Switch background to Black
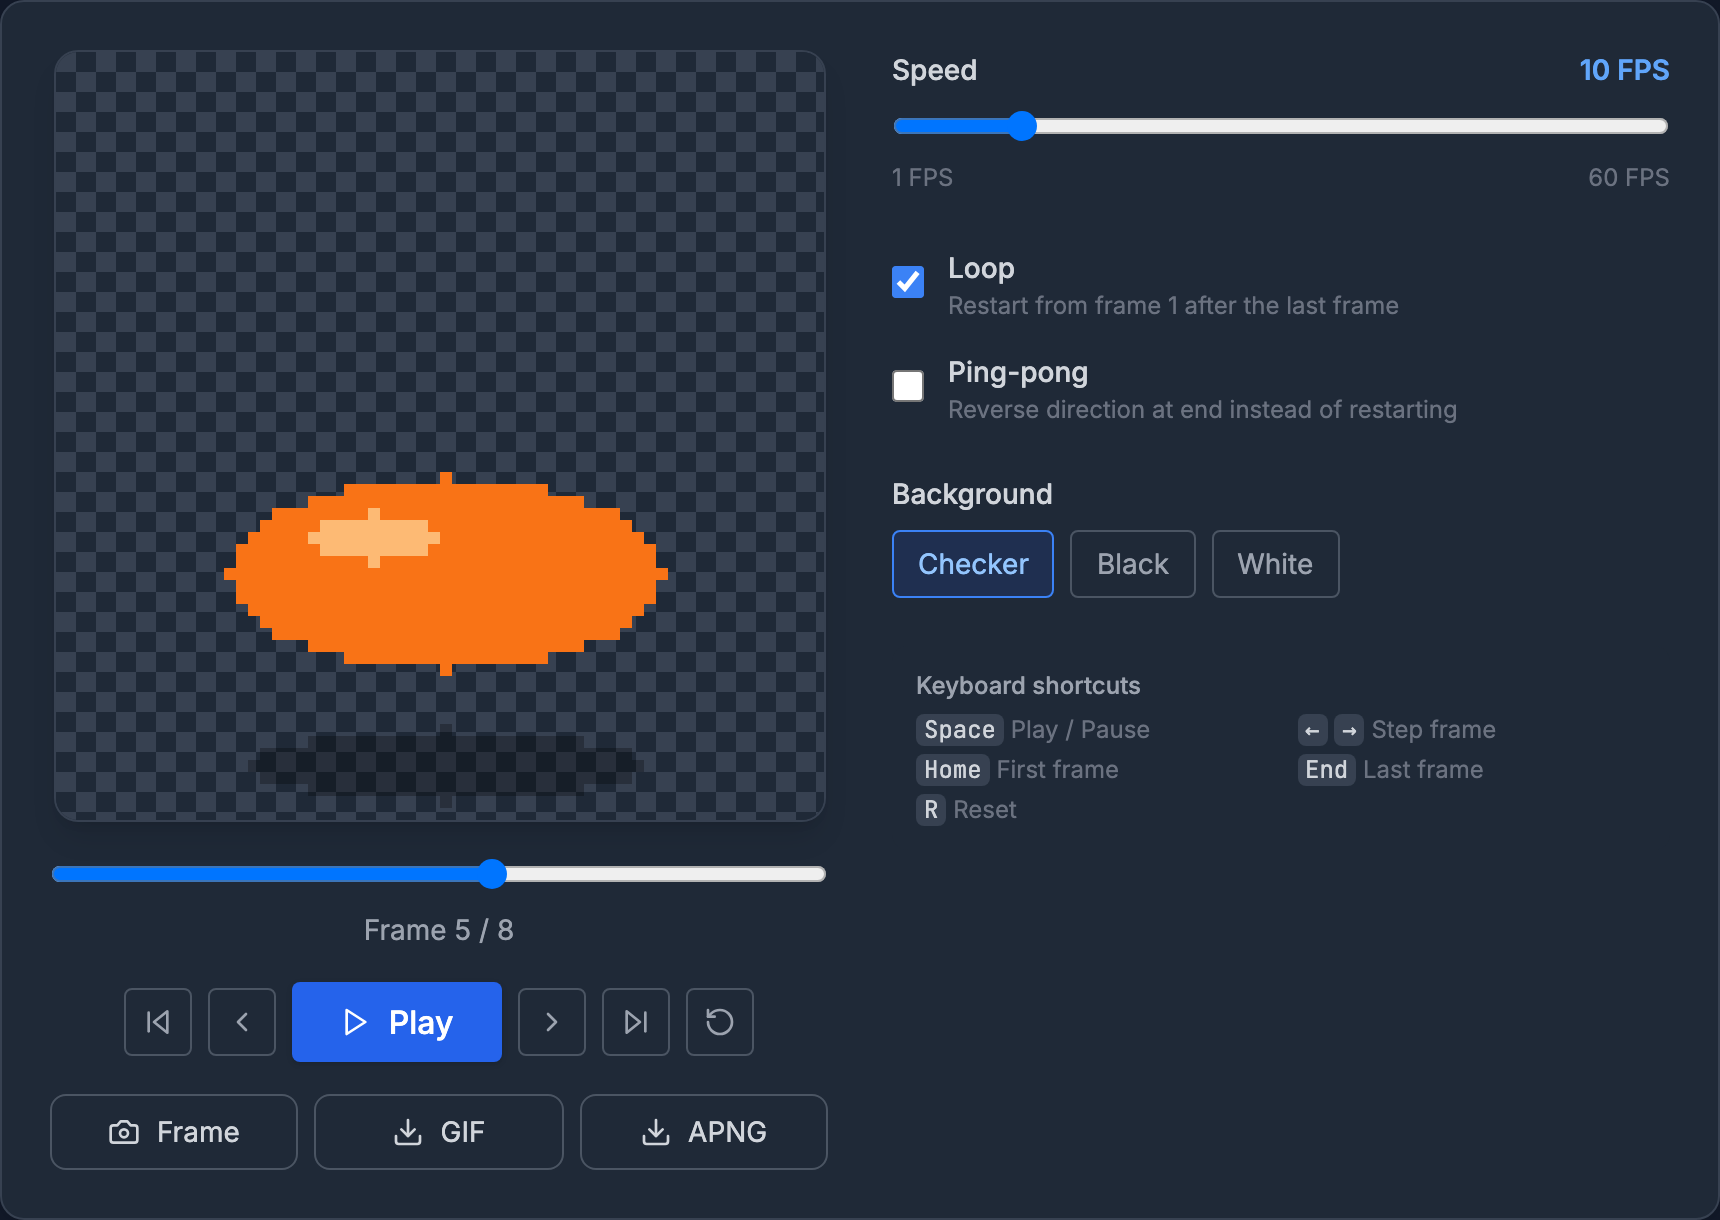Image resolution: width=1720 pixels, height=1220 pixels. (1133, 564)
